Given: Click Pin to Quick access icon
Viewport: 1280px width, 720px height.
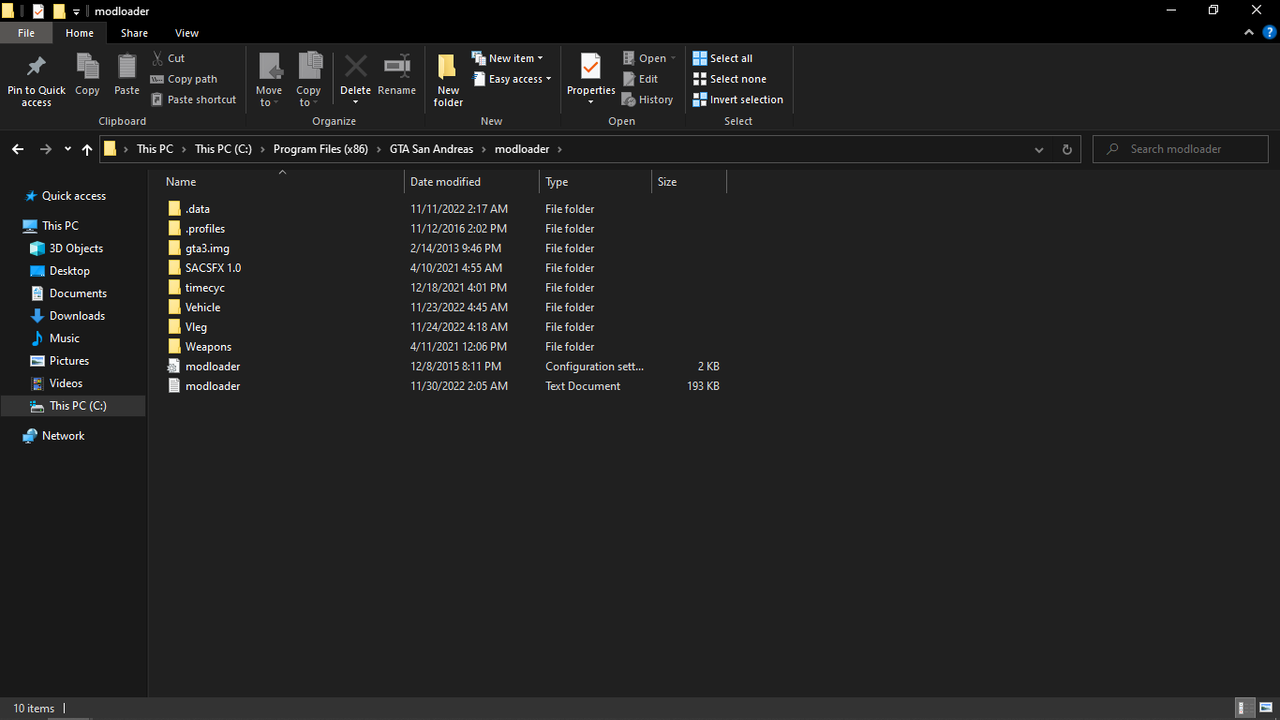Looking at the screenshot, I should click(36, 67).
